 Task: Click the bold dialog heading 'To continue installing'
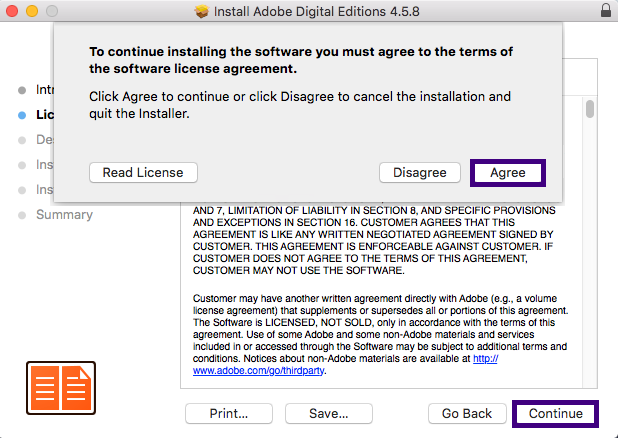coord(301,60)
